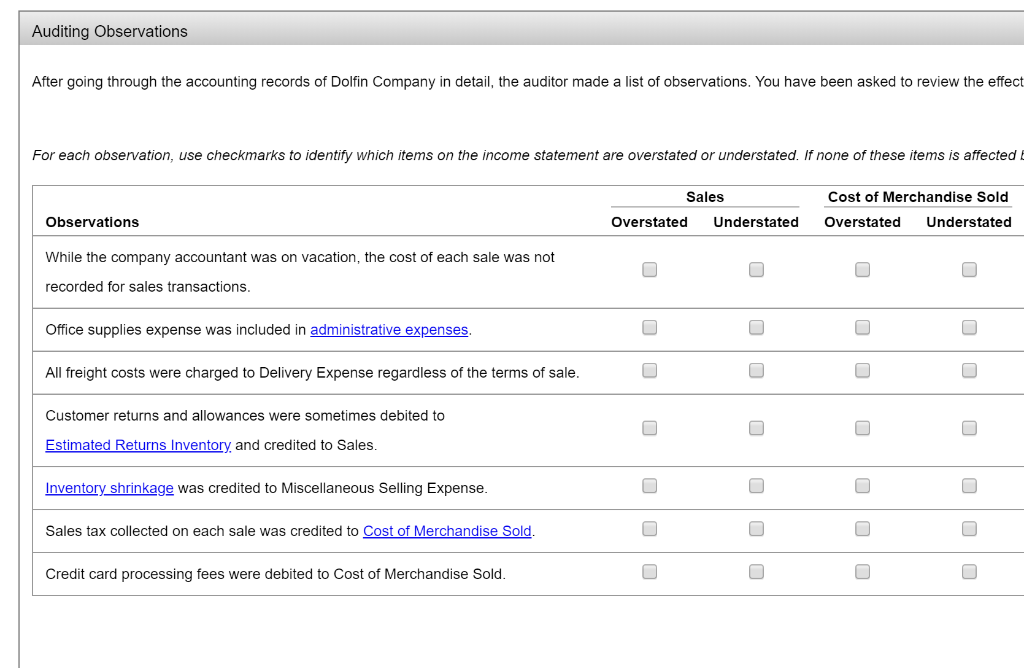Check Sales Overstated for sales tax row

(649, 529)
